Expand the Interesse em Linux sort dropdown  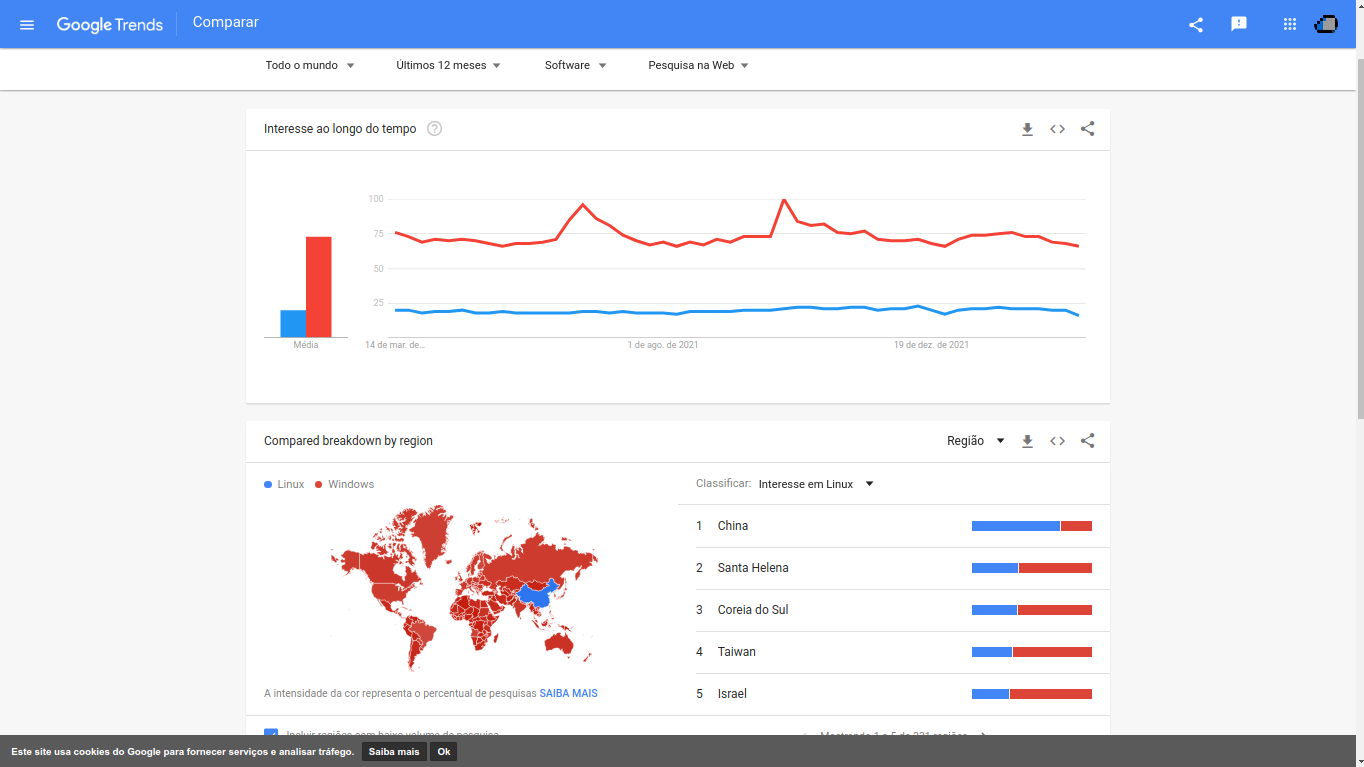pos(815,484)
